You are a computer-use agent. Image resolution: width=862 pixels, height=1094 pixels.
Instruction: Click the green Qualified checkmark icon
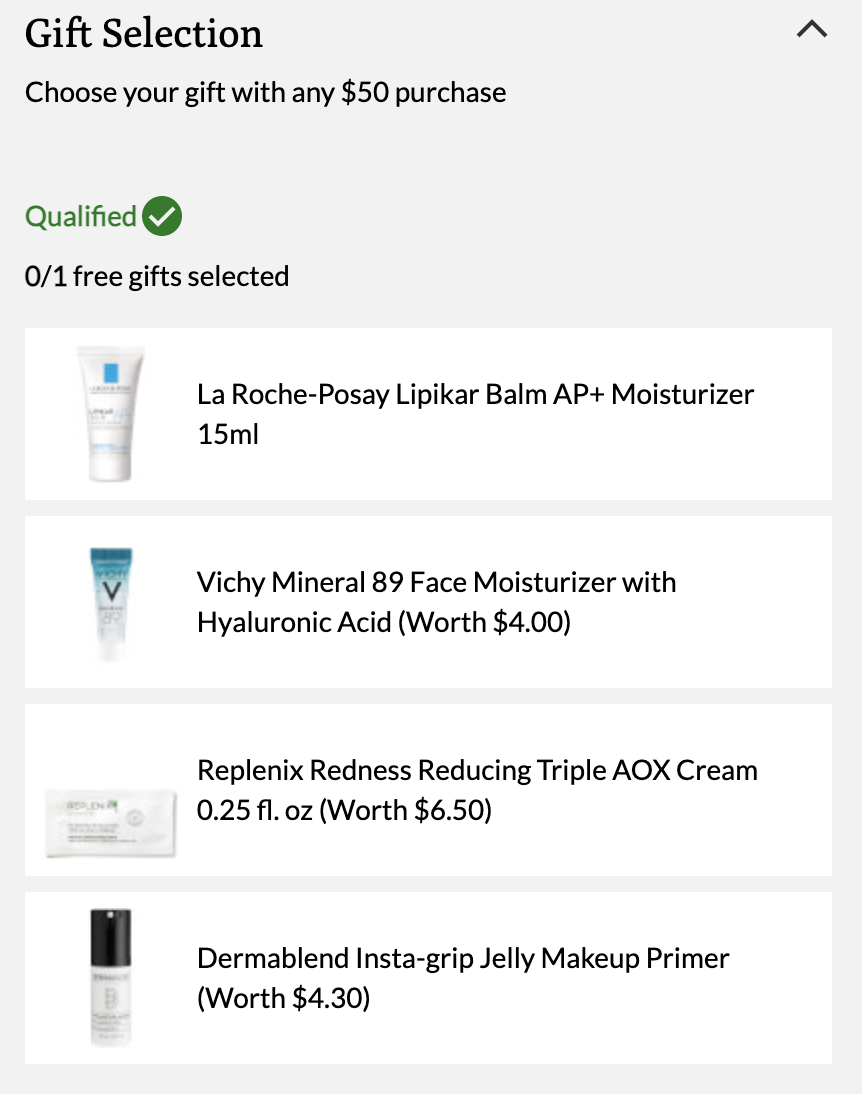162,216
